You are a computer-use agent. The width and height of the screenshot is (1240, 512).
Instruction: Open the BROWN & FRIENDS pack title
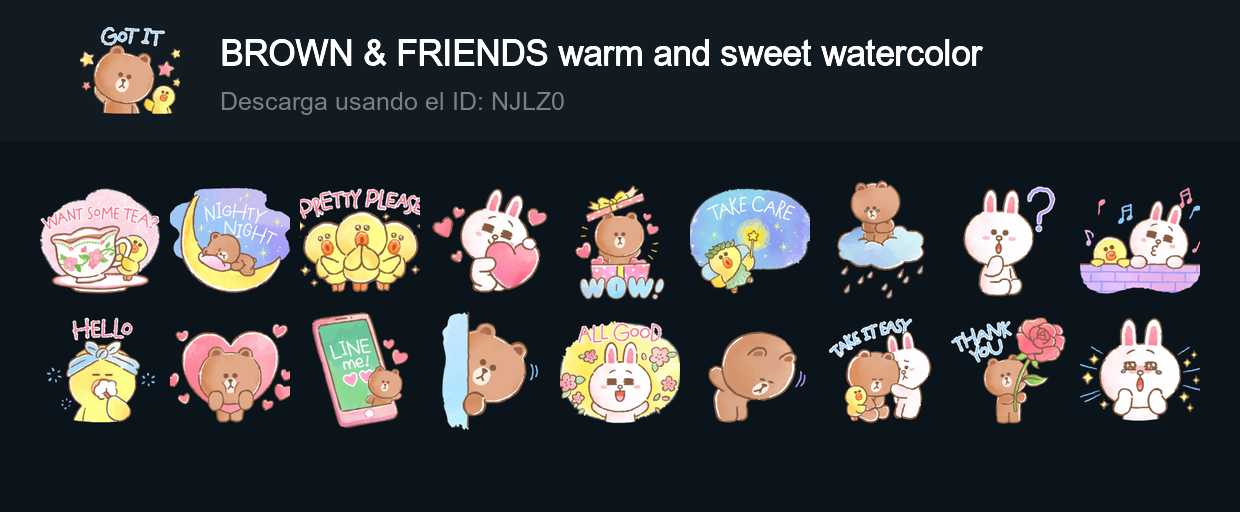601,53
